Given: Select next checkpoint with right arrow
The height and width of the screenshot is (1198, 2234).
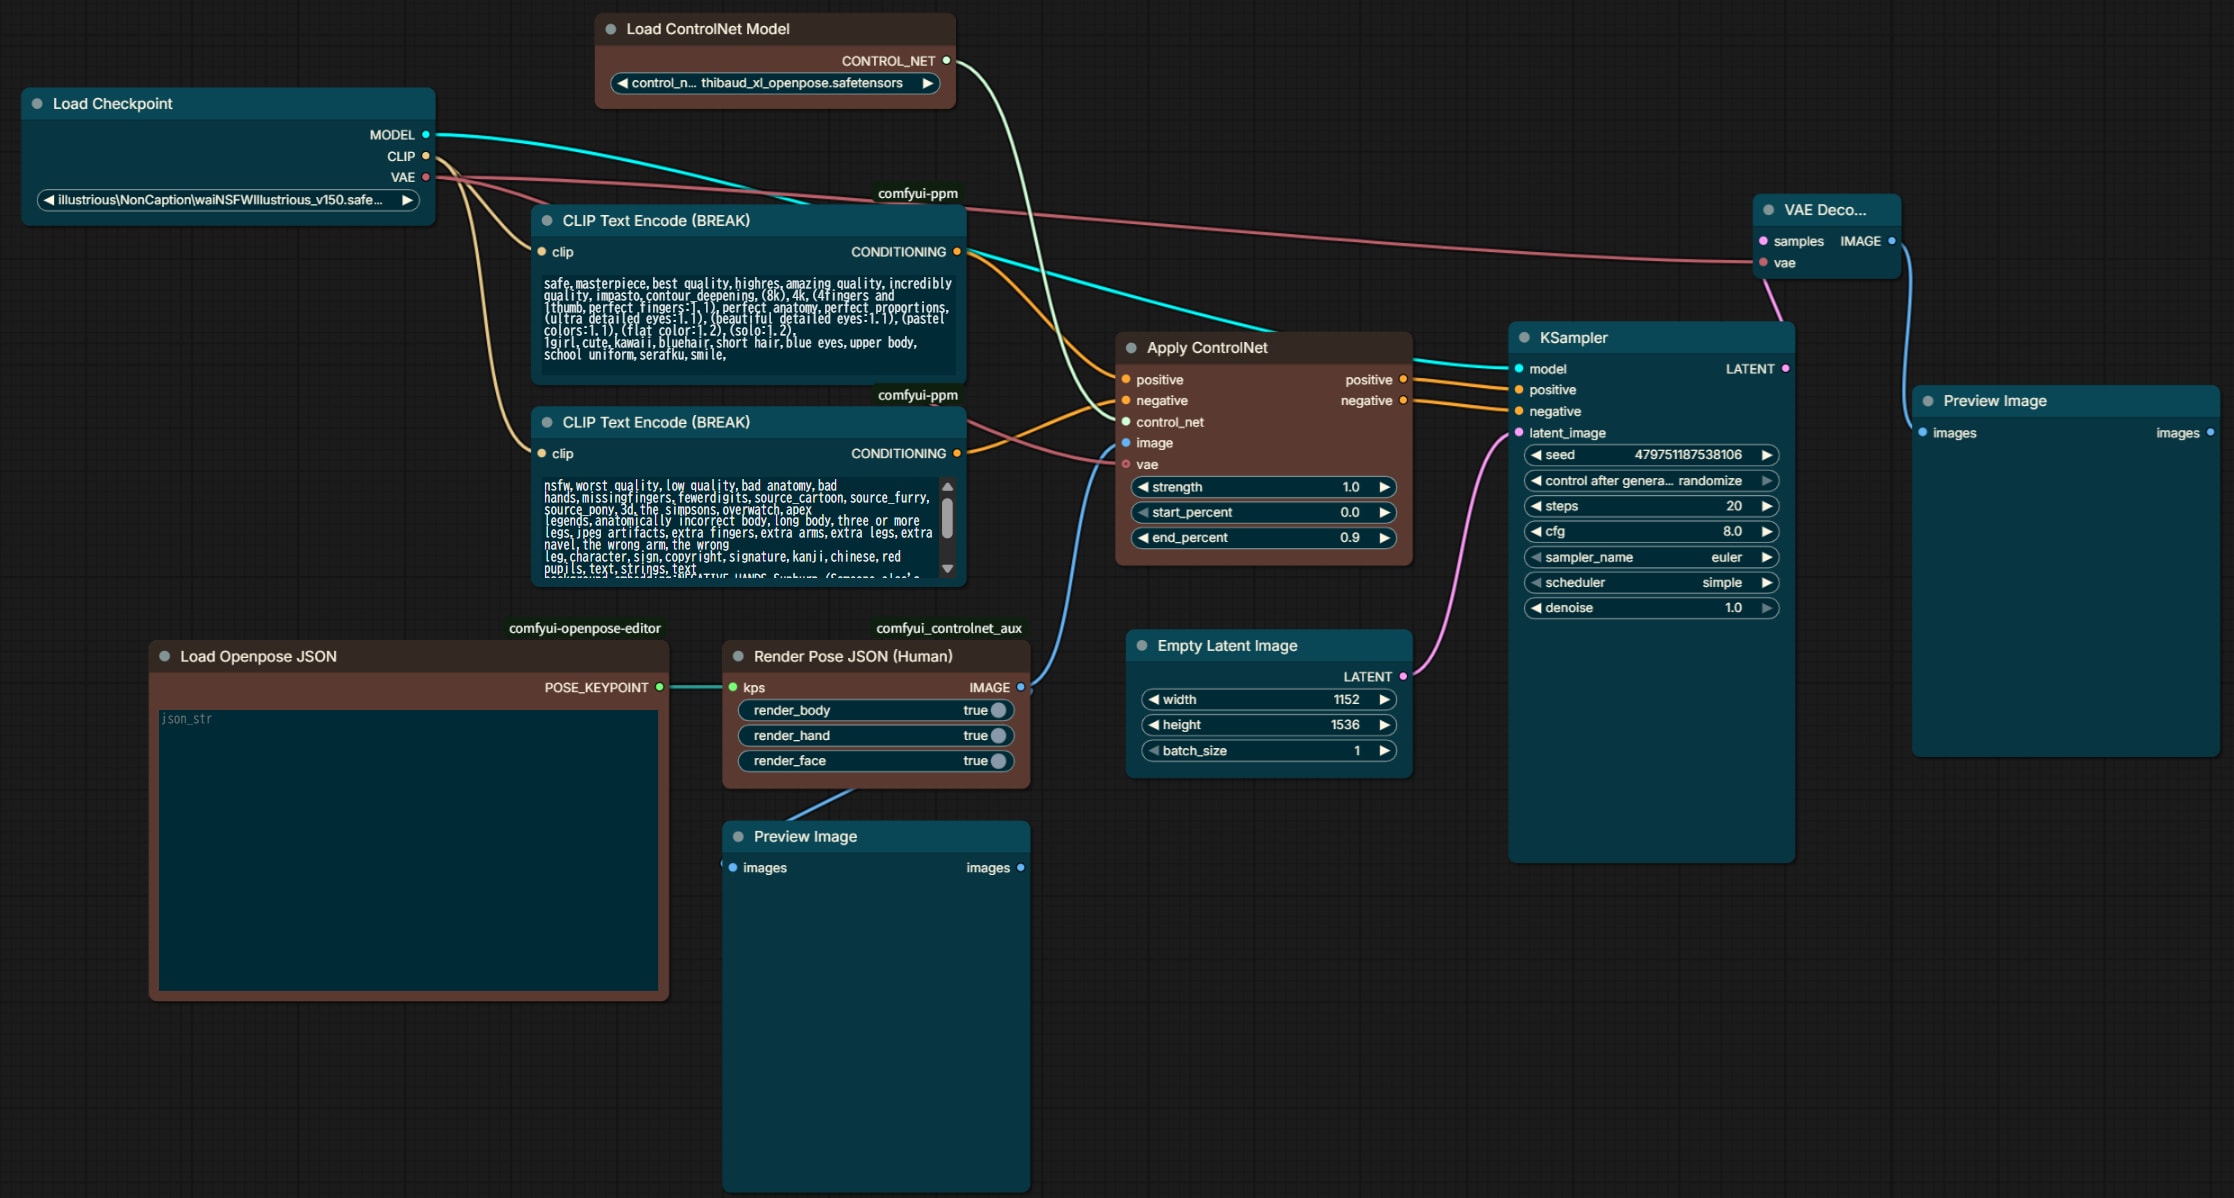Looking at the screenshot, I should [x=407, y=200].
